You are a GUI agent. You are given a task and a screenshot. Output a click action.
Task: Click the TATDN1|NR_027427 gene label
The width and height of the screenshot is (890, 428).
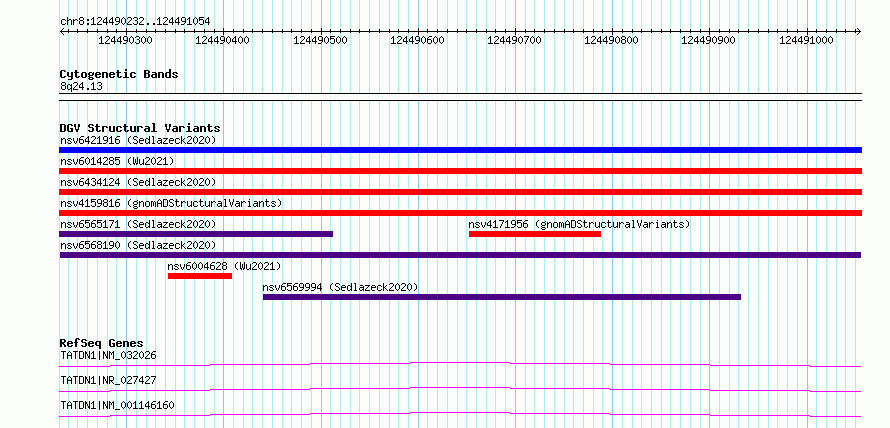pyautogui.click(x=108, y=380)
